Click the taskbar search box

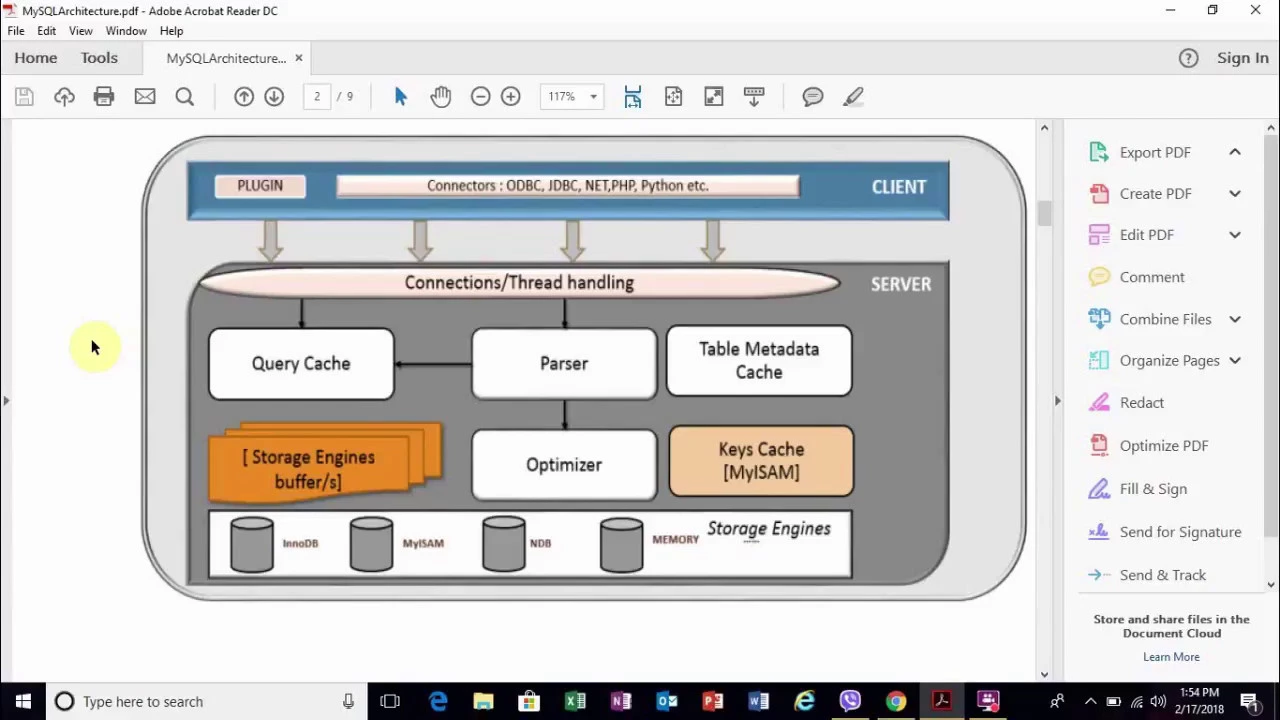(205, 702)
